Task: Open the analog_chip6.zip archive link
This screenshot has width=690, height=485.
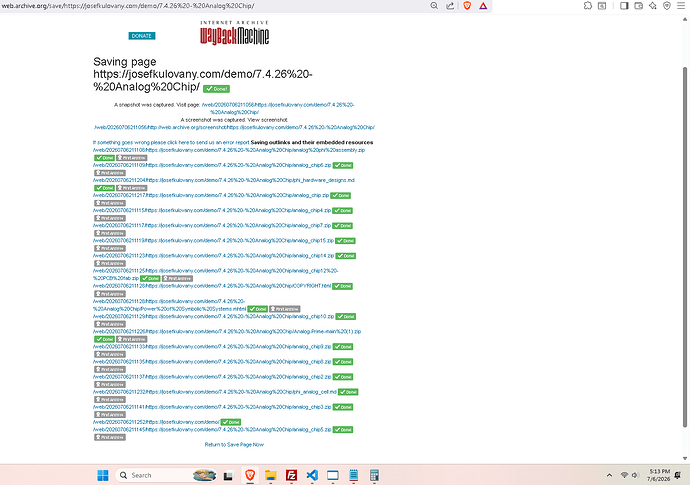Action: pos(212,165)
